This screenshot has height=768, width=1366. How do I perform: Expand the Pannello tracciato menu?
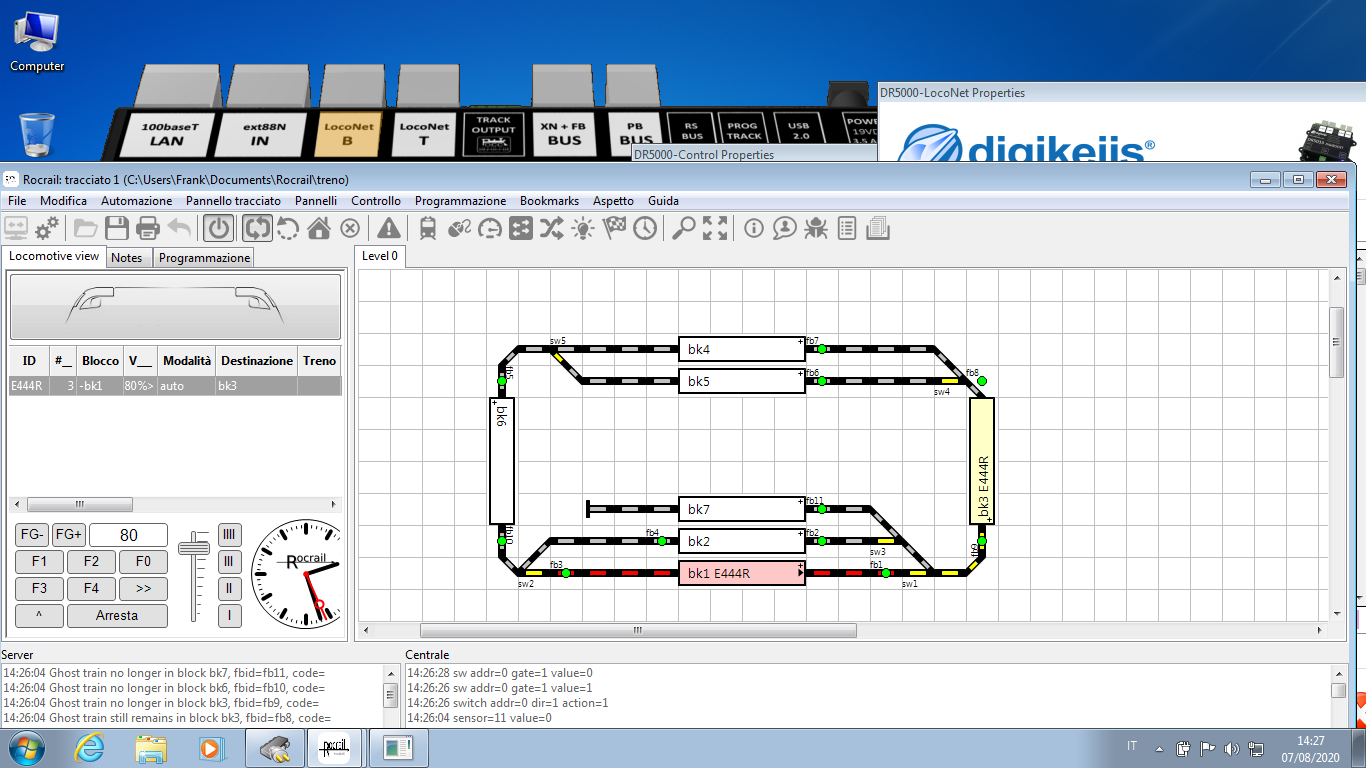tap(233, 201)
